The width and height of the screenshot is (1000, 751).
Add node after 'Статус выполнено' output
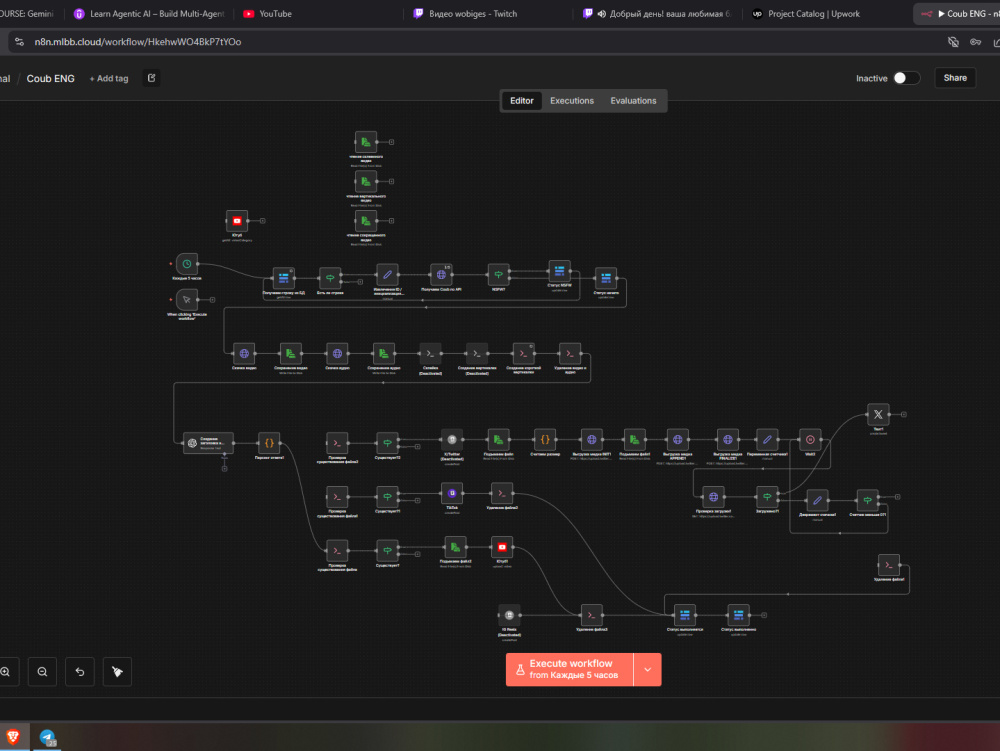[764, 615]
